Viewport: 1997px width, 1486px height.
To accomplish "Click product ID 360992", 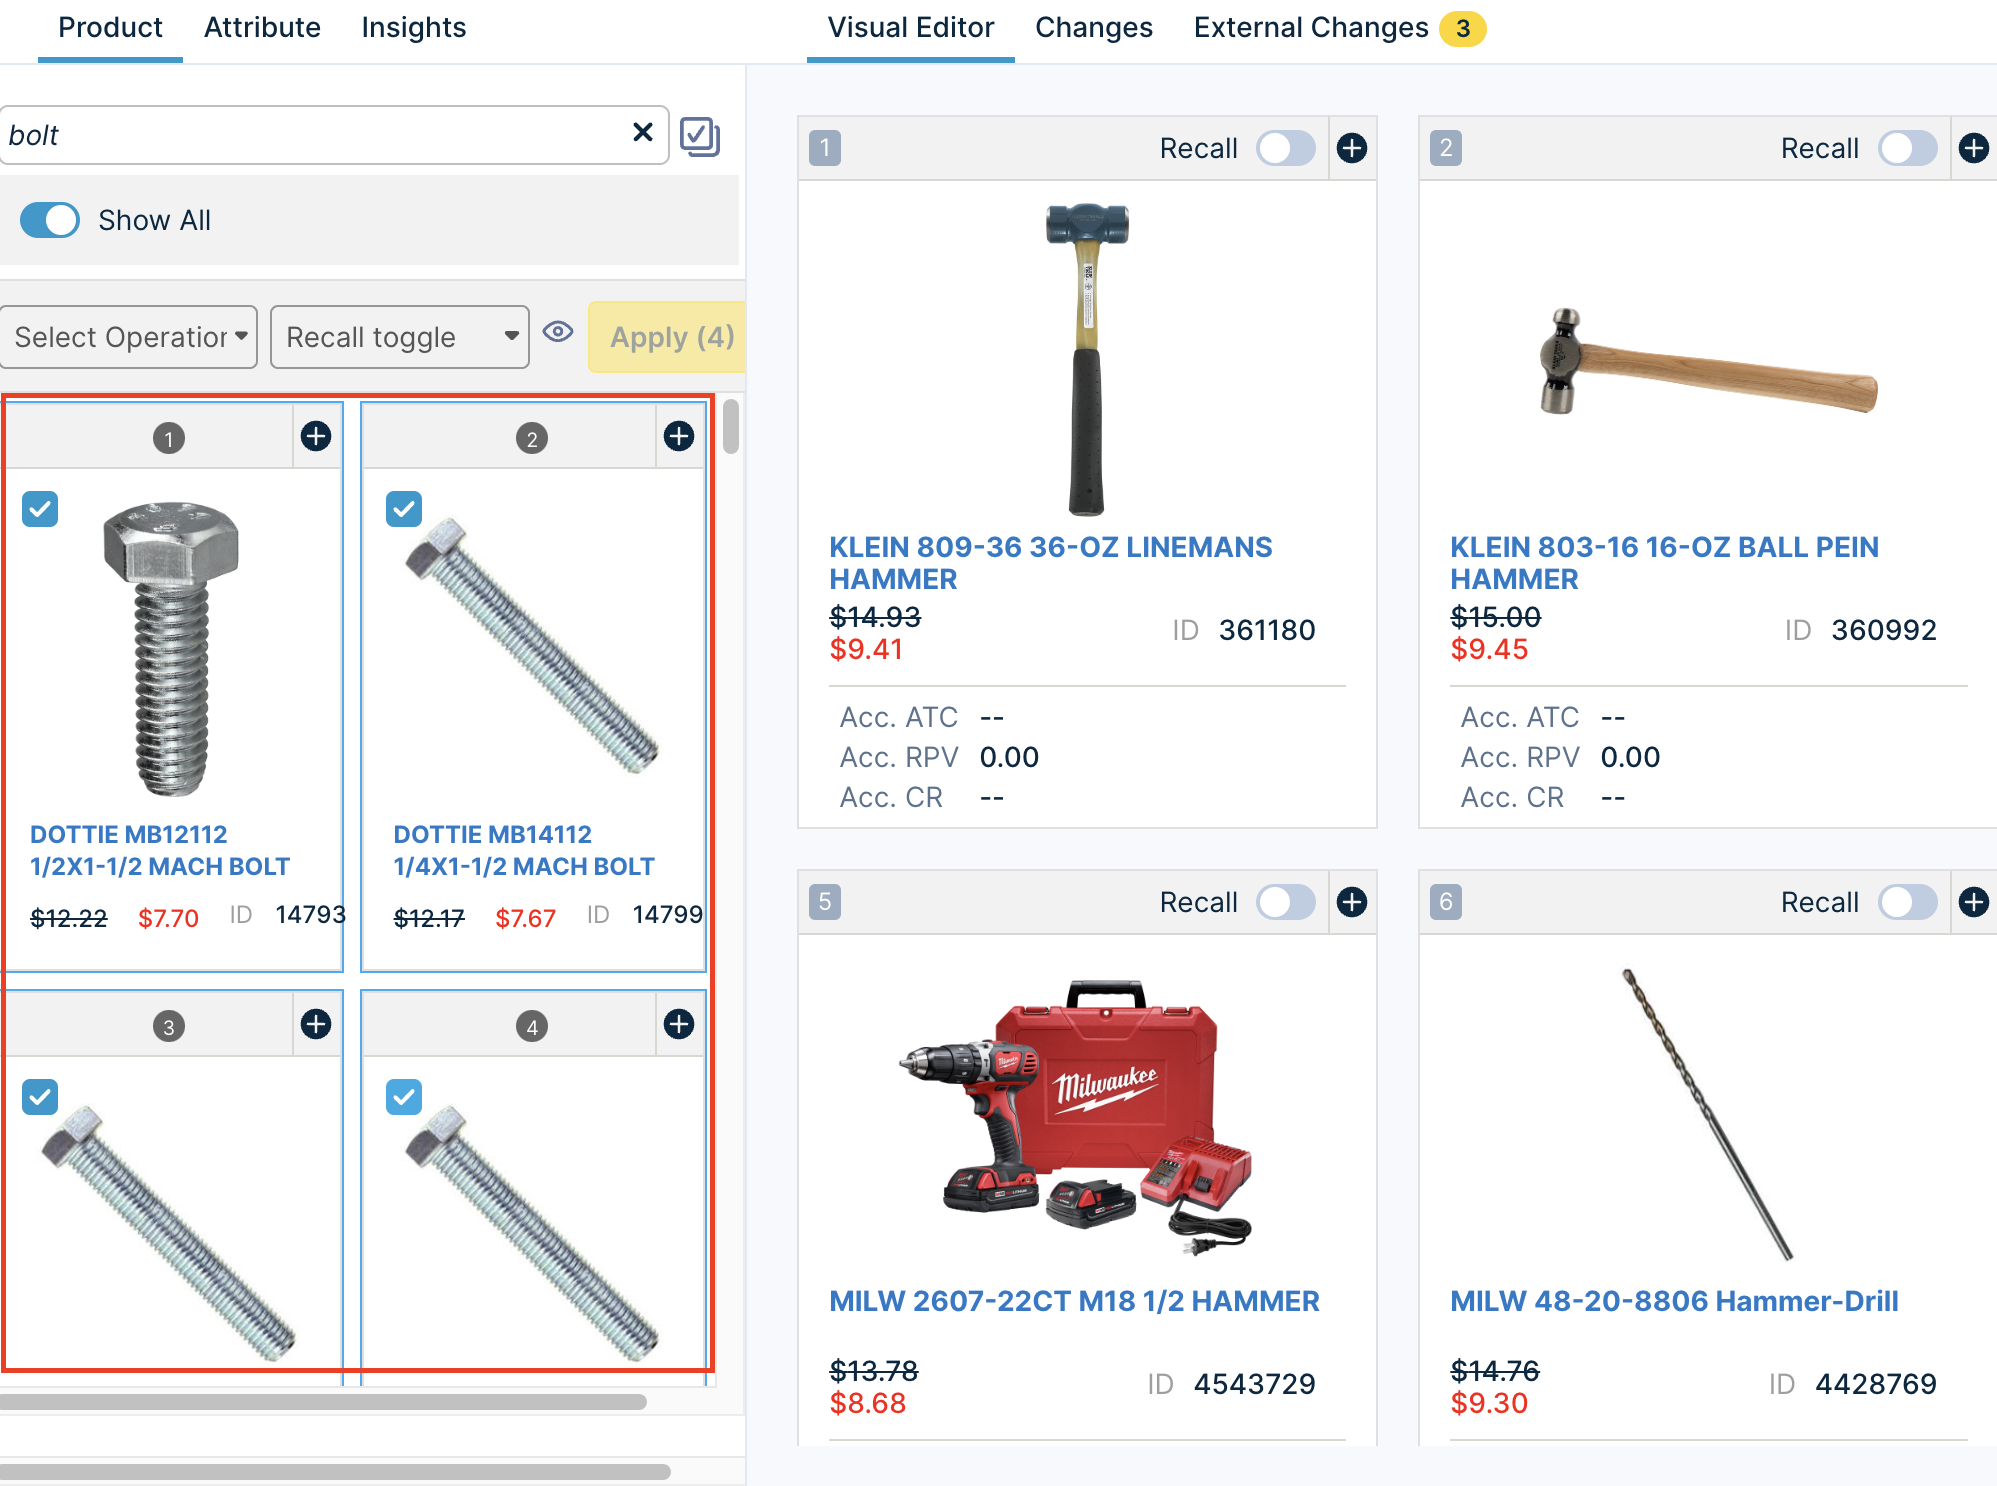I will (1884, 630).
